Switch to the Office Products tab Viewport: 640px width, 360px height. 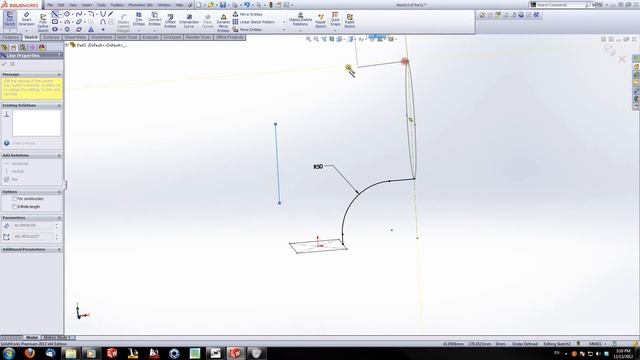(230, 37)
